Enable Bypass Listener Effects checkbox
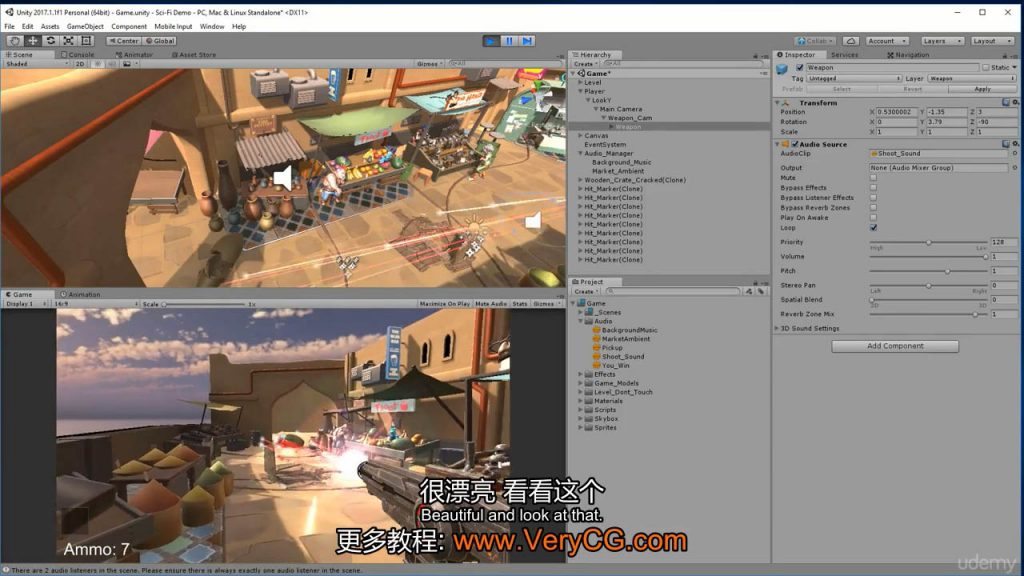 (x=873, y=198)
